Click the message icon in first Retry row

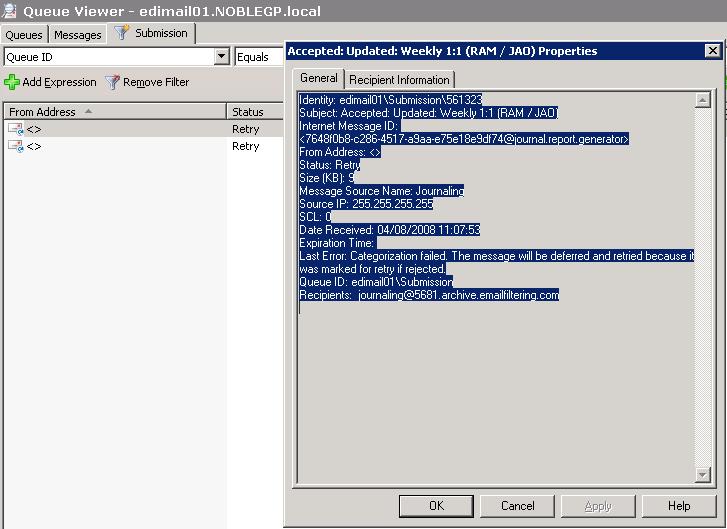[x=16, y=129]
